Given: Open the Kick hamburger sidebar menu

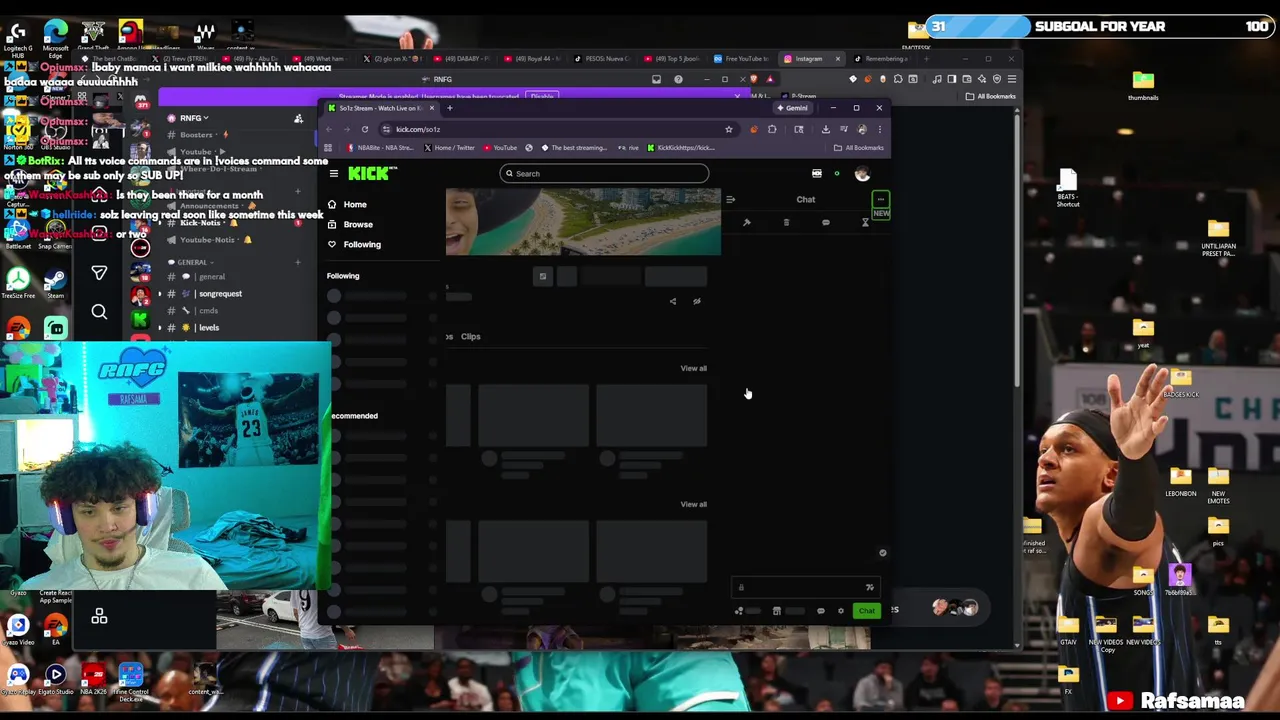Looking at the screenshot, I should pos(334,174).
